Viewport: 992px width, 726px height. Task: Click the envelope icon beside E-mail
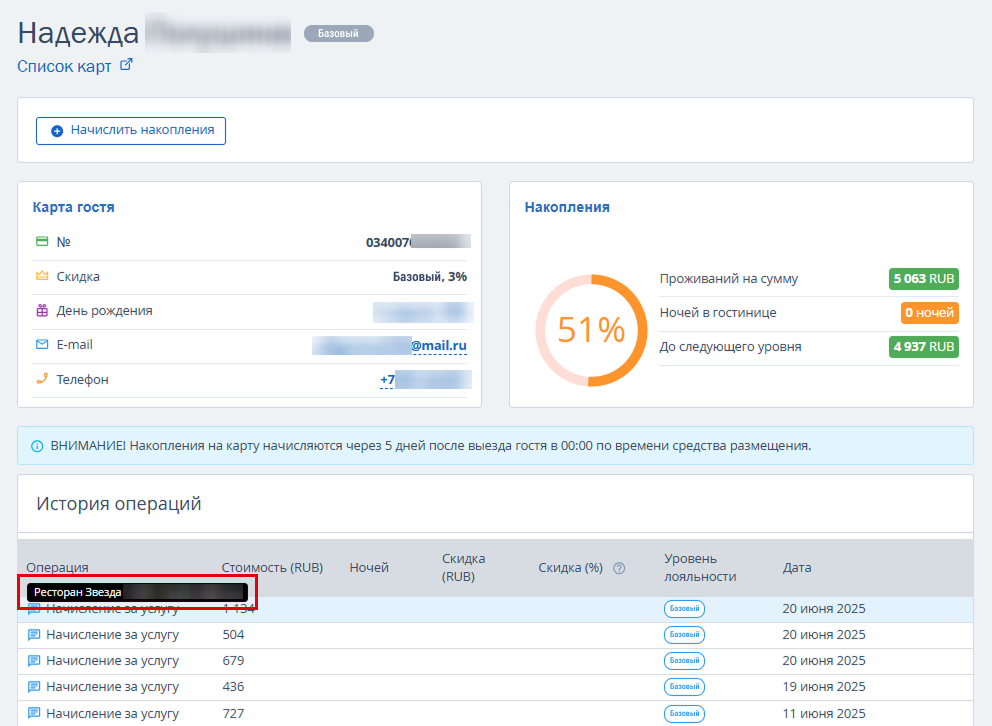[x=42, y=344]
